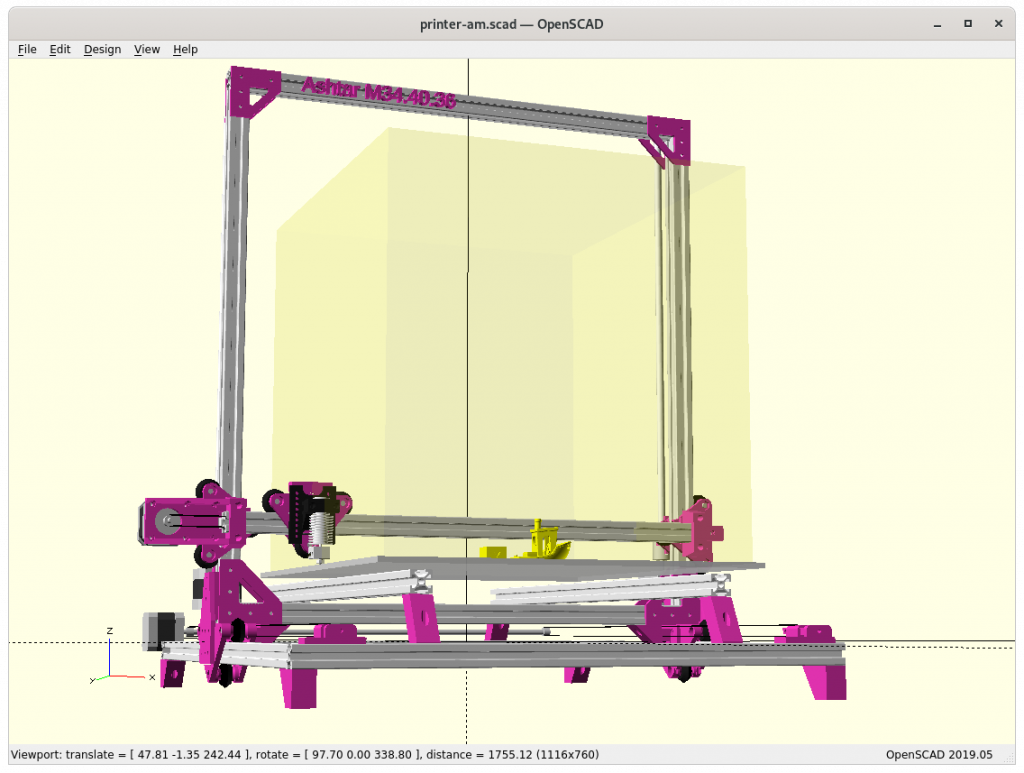The width and height of the screenshot is (1024, 773).
Task: Open the Help menu
Action: click(x=185, y=49)
